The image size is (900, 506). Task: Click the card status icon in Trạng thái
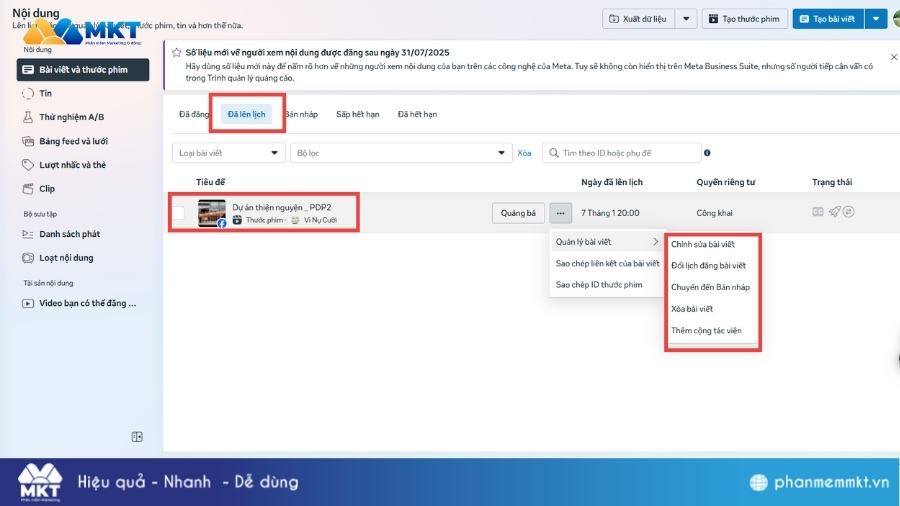click(x=818, y=212)
